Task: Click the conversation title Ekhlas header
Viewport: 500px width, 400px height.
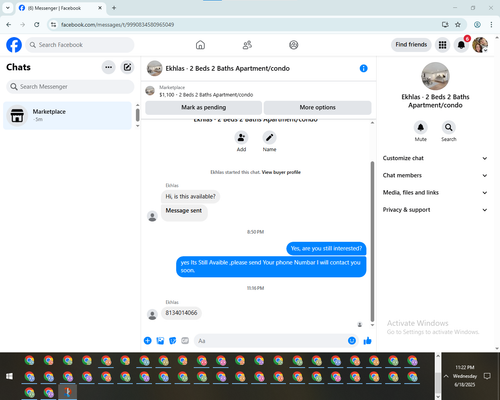Action: coord(228,69)
